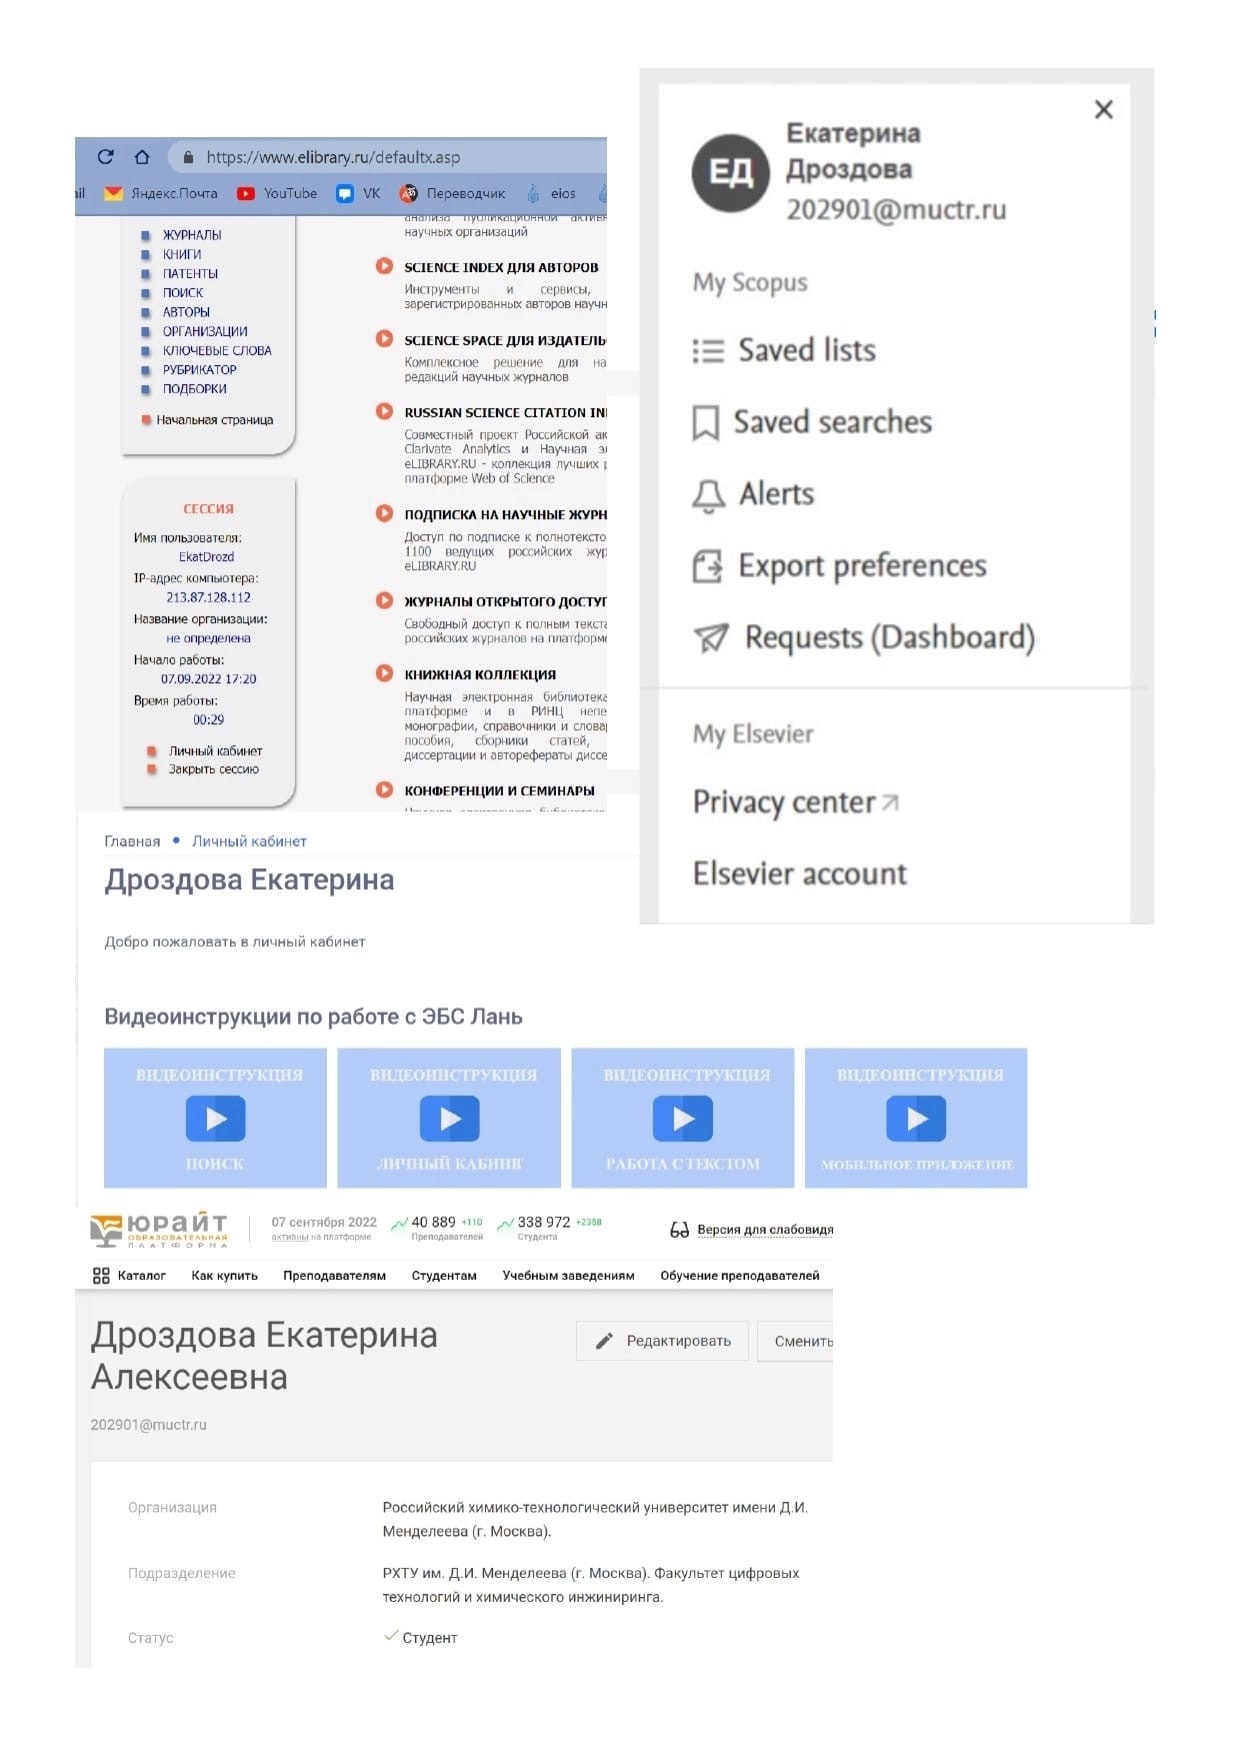Image resolution: width=1240 pixels, height=1756 pixels.
Task: Close the Scopus user menu panel
Action: point(1104,110)
